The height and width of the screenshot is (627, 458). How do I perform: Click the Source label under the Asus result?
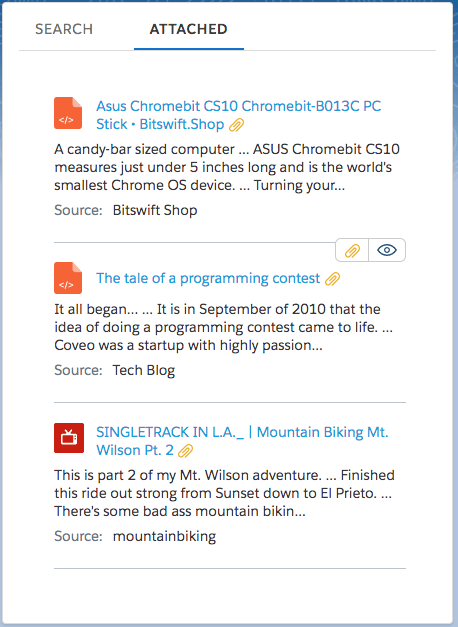[78, 210]
